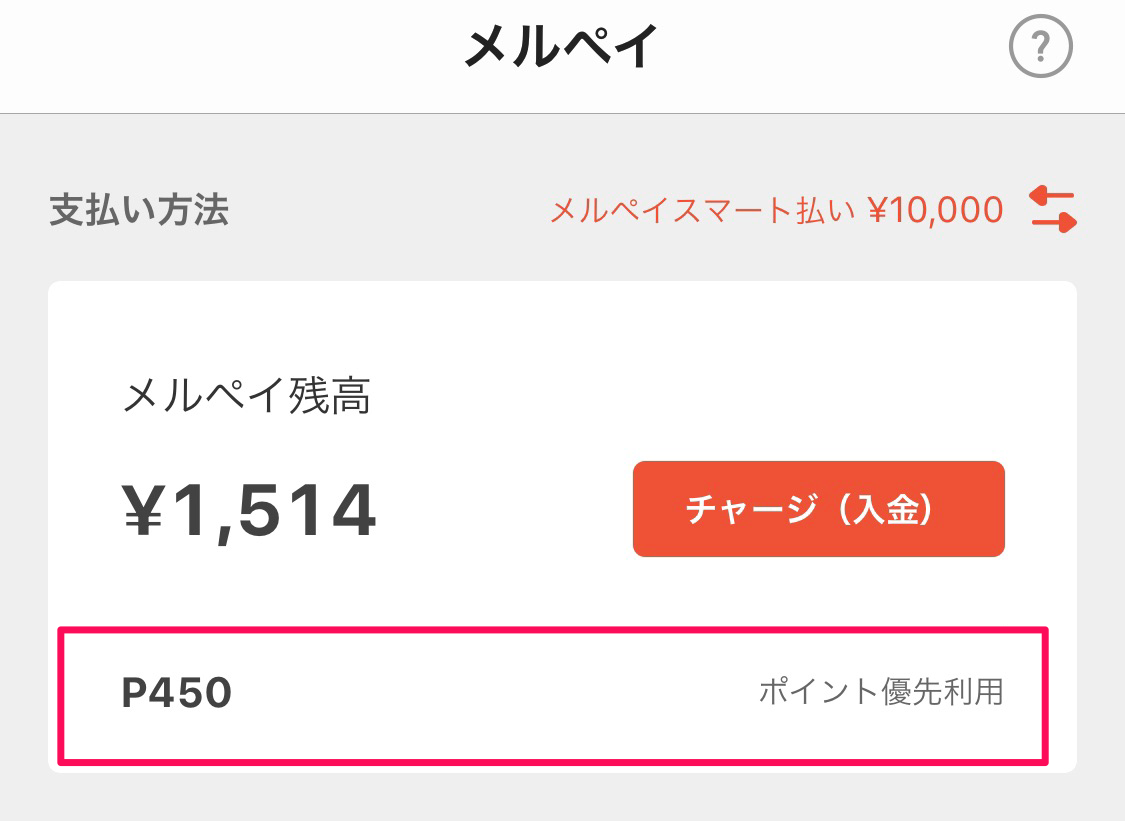Tap the メルペイ page title
The image size is (1125, 821).
[x=562, y=46]
